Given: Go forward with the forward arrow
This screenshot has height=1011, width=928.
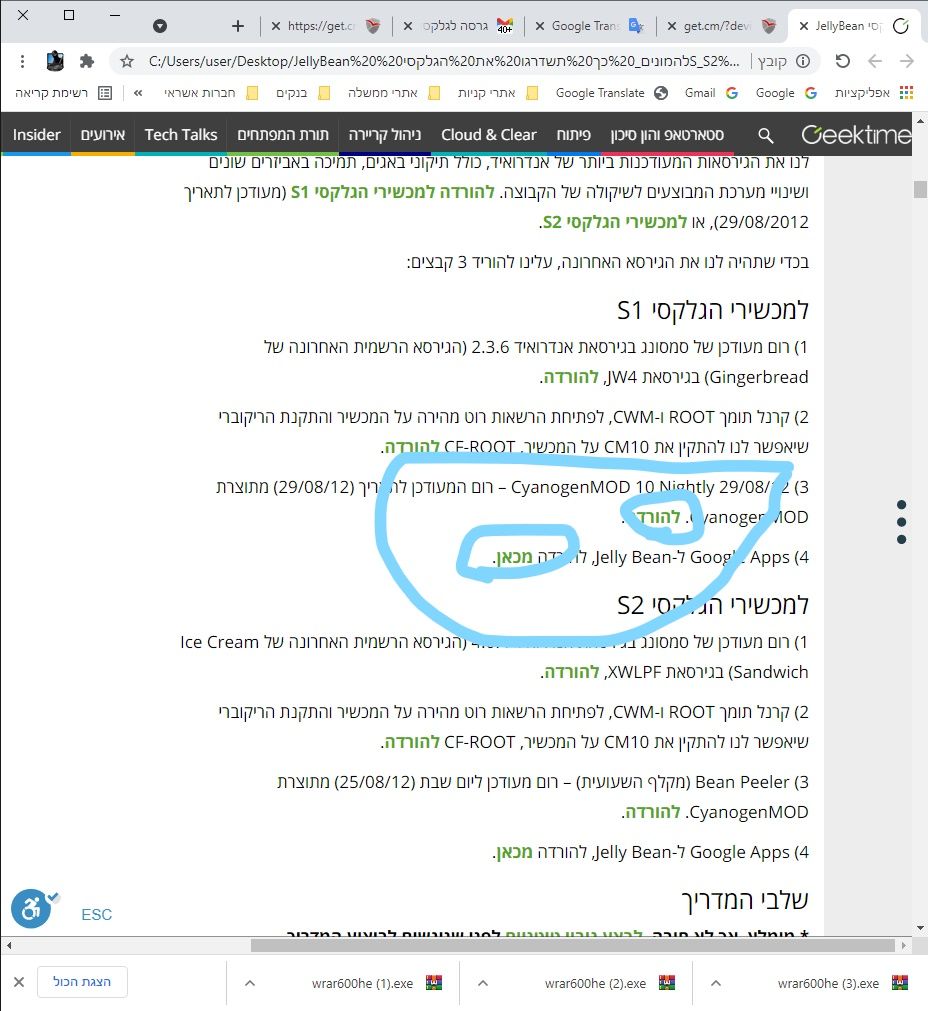Looking at the screenshot, I should (907, 61).
